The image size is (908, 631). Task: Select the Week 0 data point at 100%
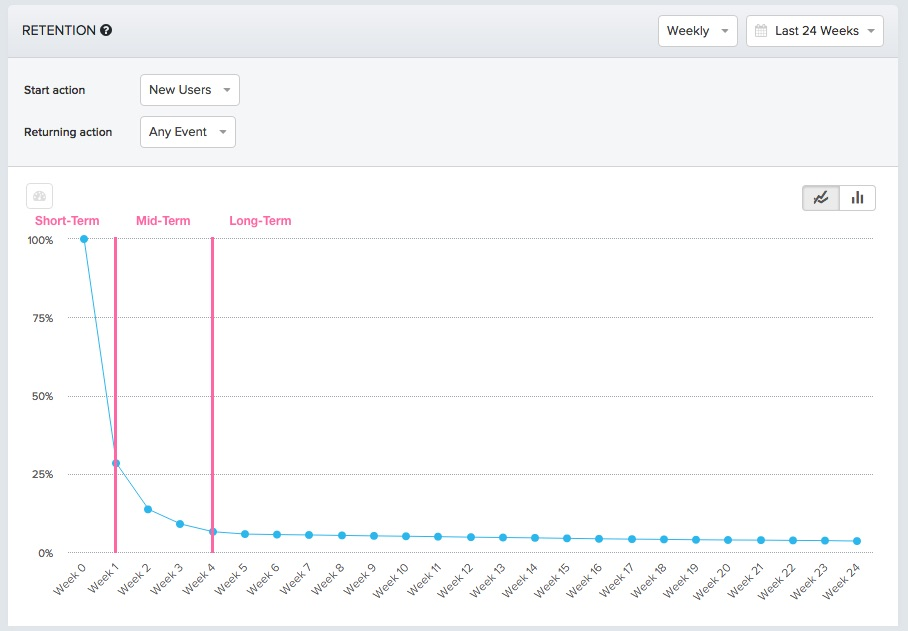pos(83,239)
